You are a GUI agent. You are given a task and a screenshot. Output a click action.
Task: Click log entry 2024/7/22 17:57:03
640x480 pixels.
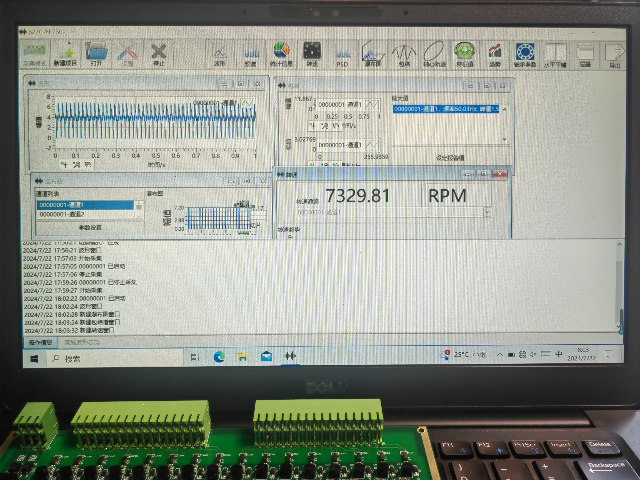point(63,258)
